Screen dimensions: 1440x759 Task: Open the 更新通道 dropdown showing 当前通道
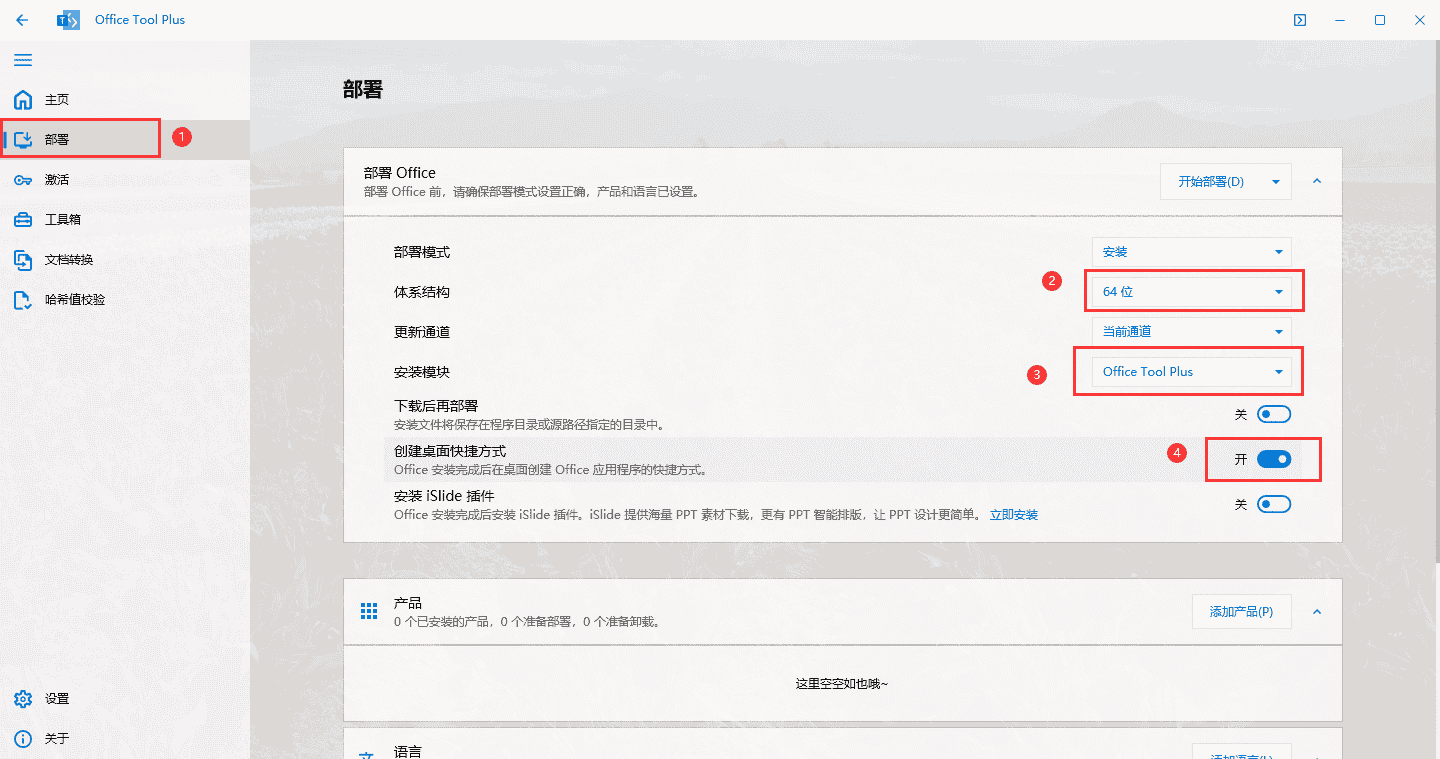click(x=1192, y=332)
